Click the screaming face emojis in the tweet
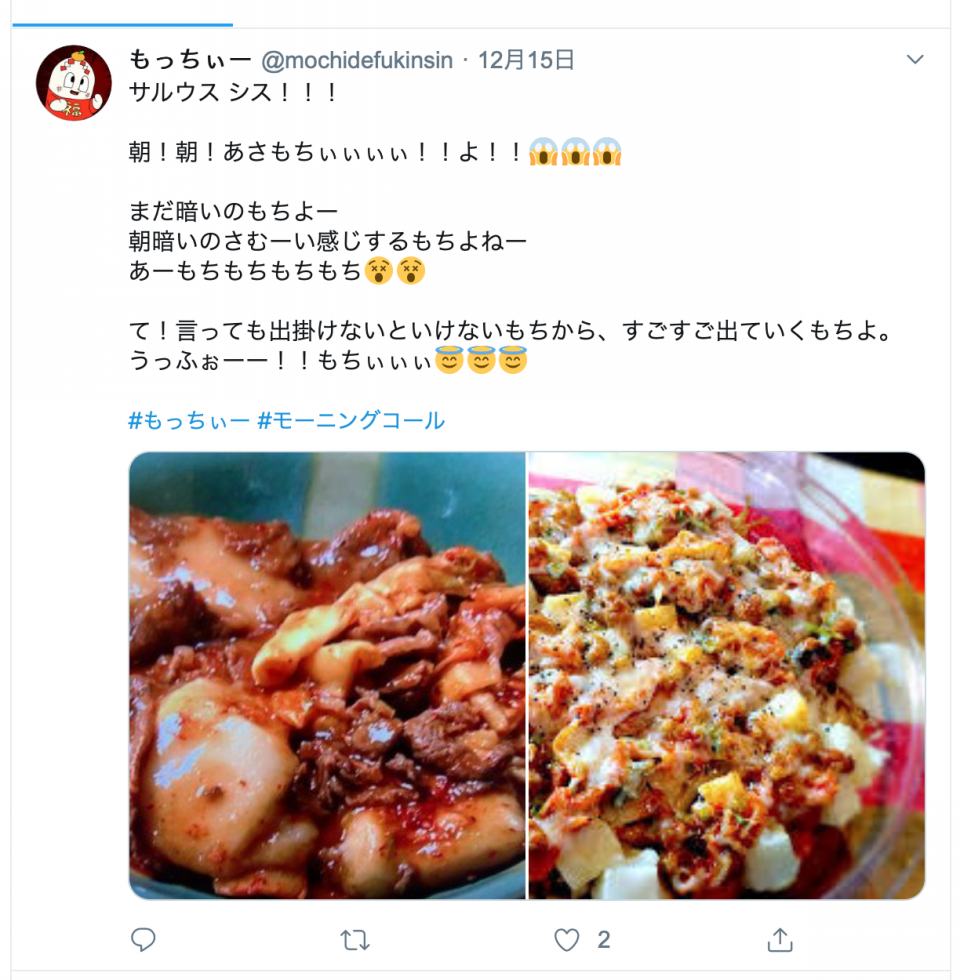This screenshot has width=960, height=980. click(575, 152)
